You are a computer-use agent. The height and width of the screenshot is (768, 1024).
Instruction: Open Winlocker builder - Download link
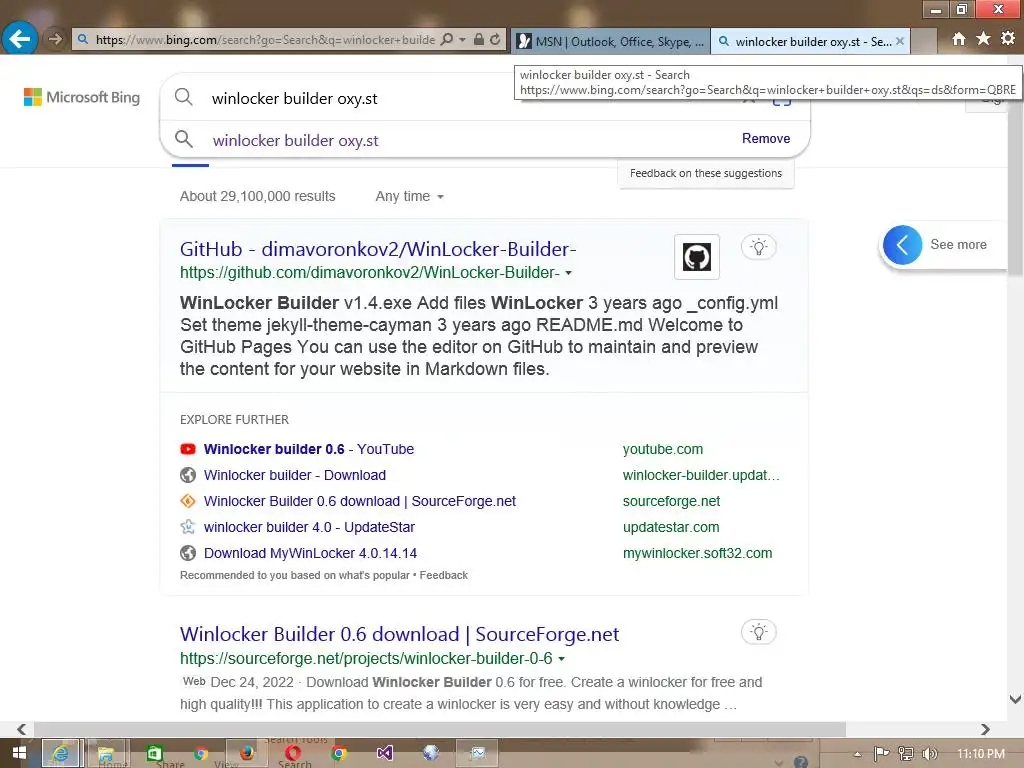(x=295, y=475)
